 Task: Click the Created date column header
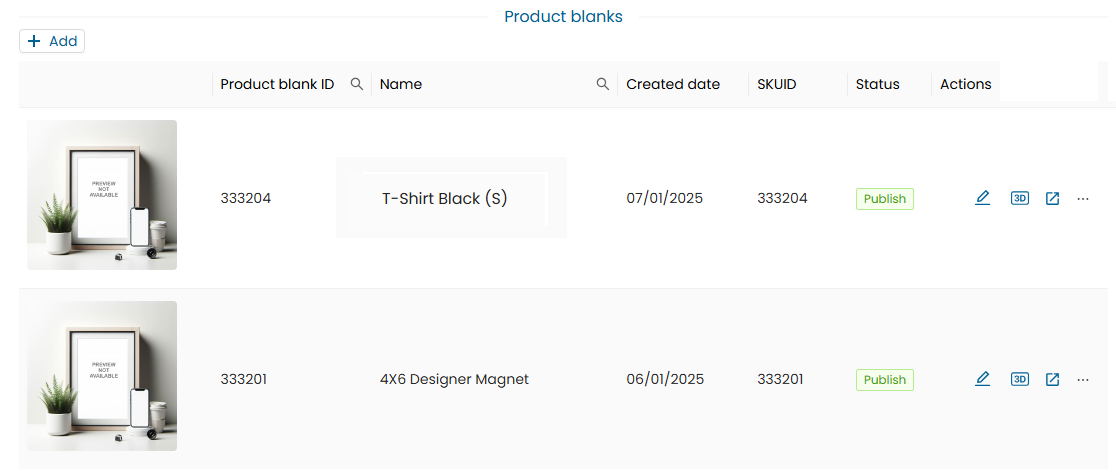coord(672,85)
